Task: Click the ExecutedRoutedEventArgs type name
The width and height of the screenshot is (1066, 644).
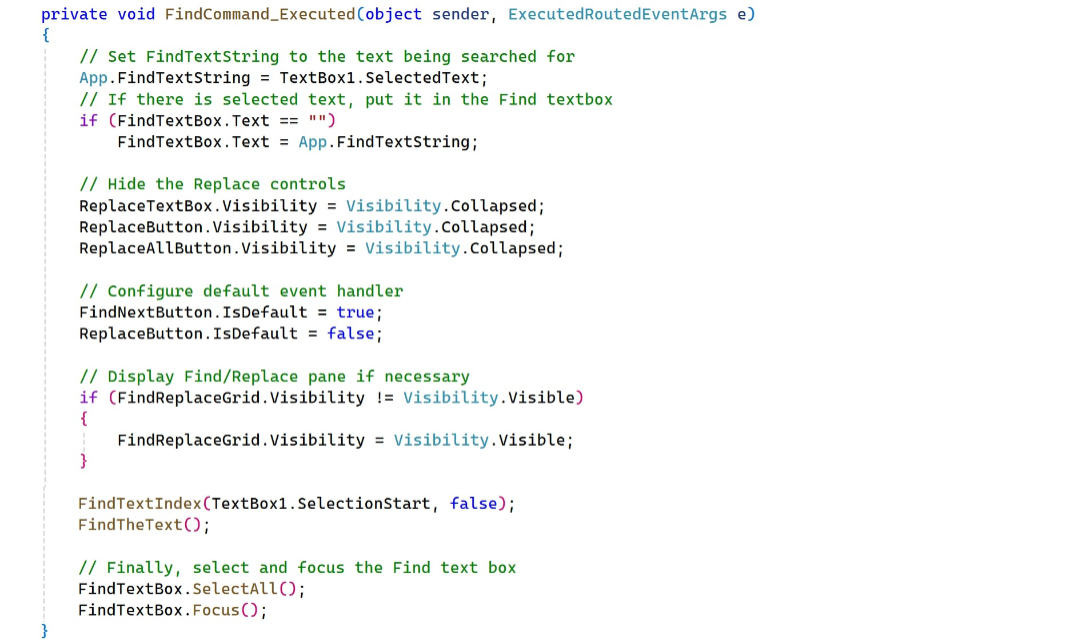Action: (617, 14)
